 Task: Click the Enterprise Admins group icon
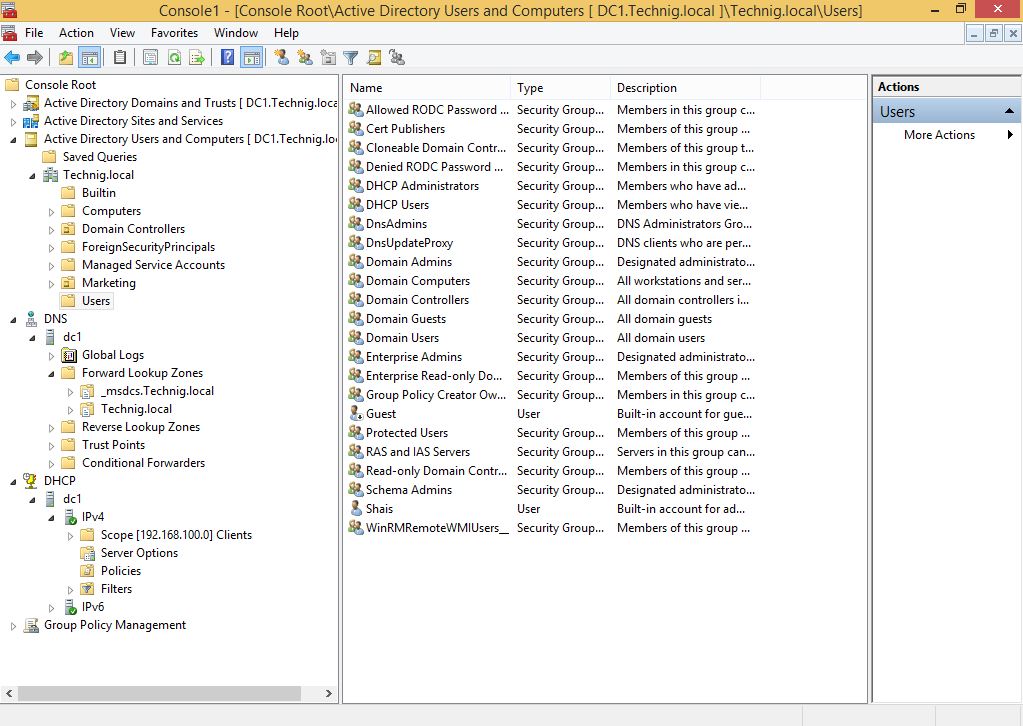356,356
